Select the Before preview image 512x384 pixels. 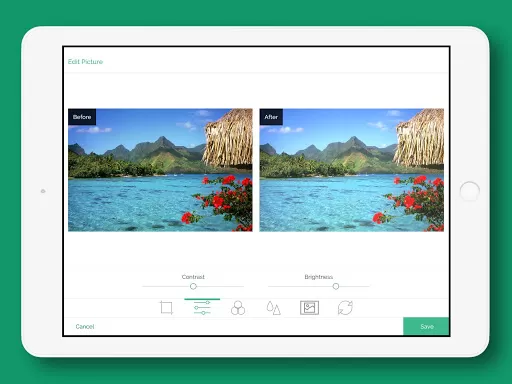coord(160,170)
